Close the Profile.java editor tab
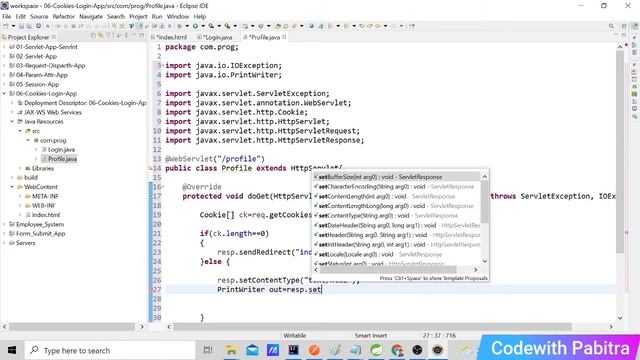 point(284,37)
